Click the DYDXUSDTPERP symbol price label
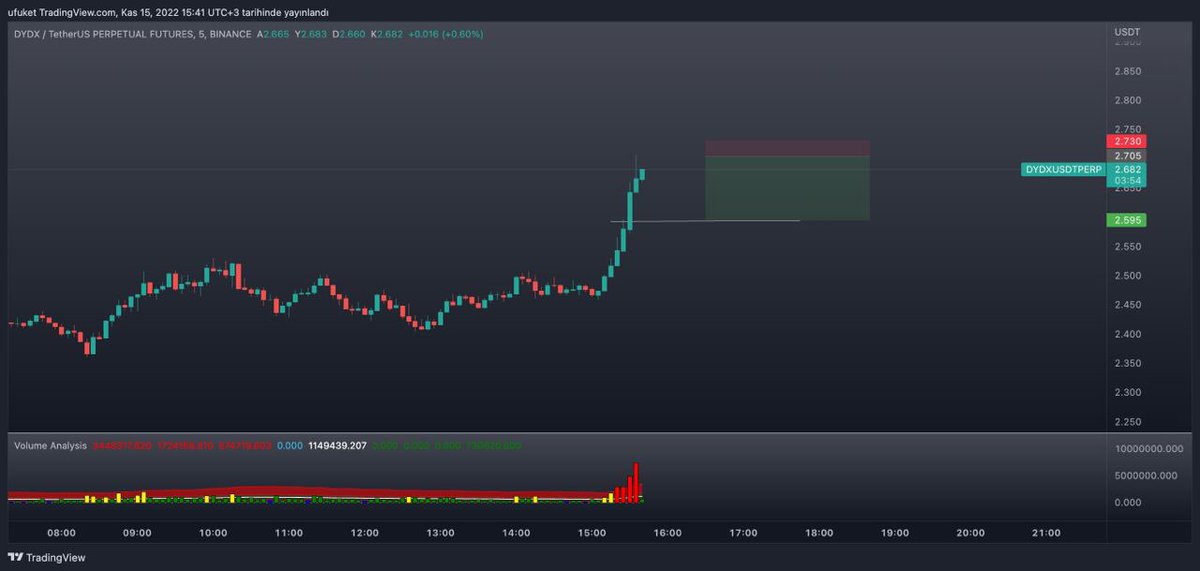The image size is (1200, 571). pos(1063,170)
